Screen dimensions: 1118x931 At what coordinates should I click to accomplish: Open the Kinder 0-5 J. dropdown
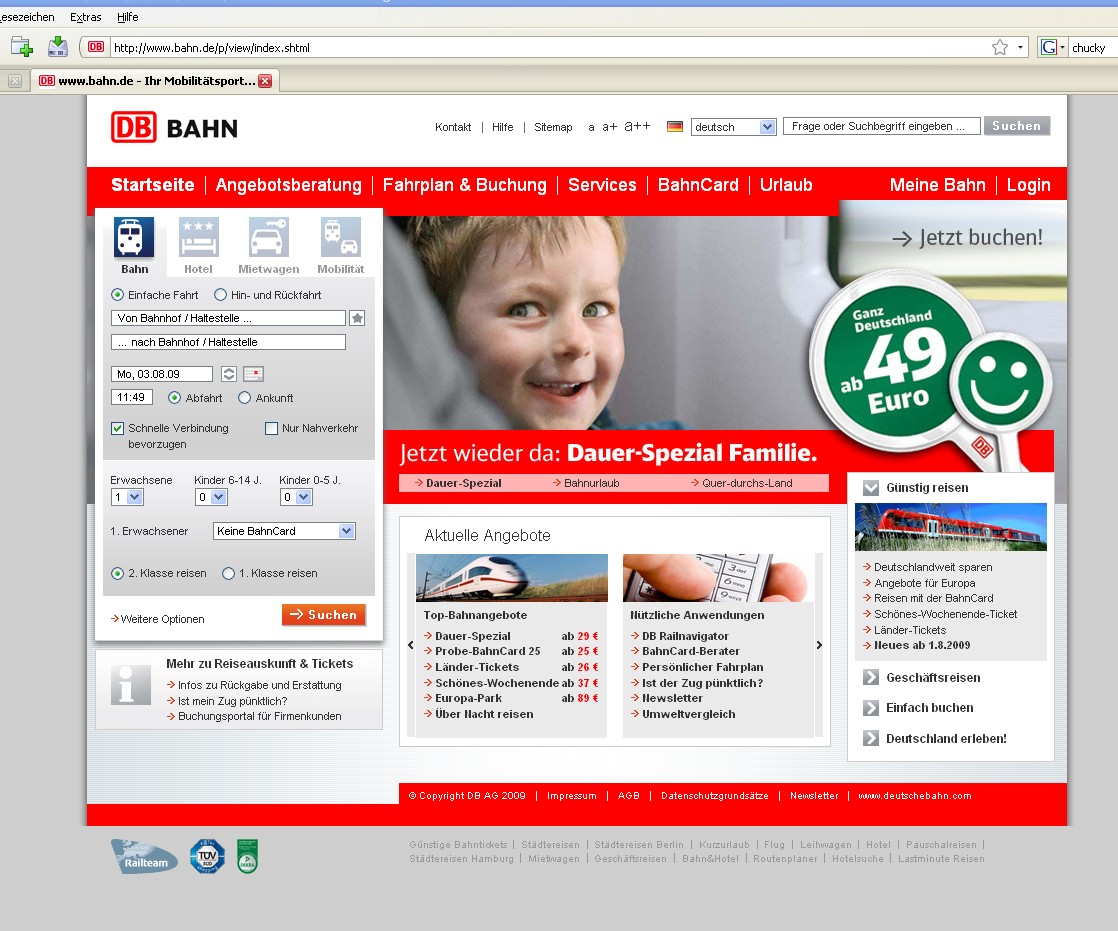(x=297, y=497)
